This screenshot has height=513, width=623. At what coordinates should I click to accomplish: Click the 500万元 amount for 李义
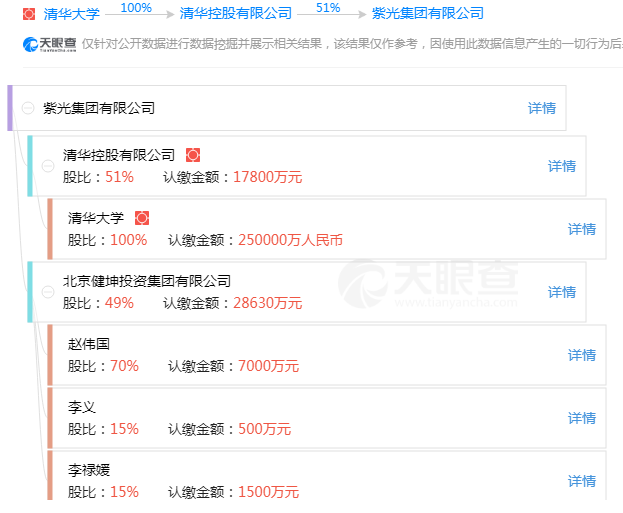pyautogui.click(x=265, y=429)
